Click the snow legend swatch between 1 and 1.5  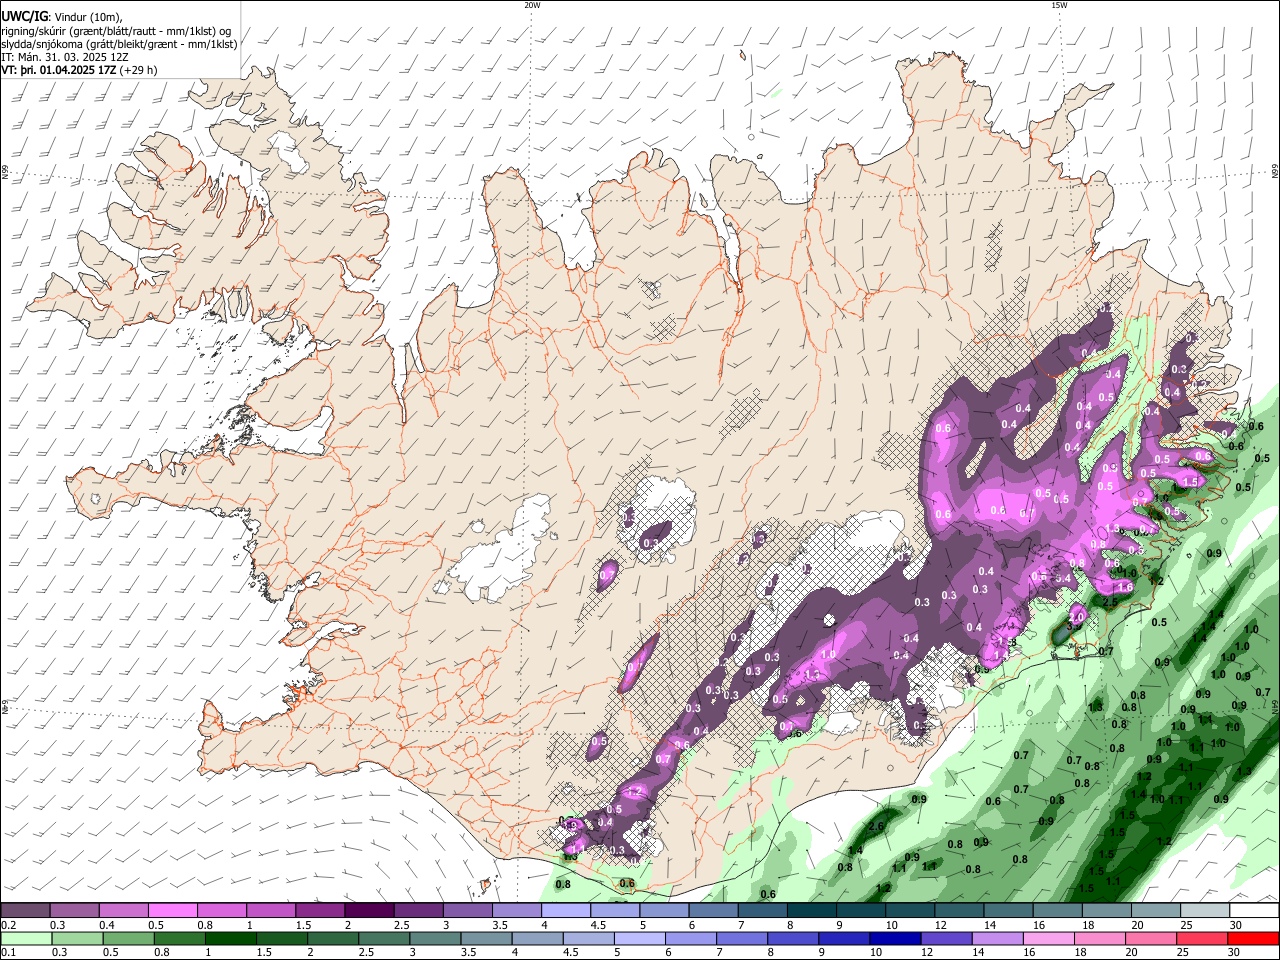coord(270,910)
